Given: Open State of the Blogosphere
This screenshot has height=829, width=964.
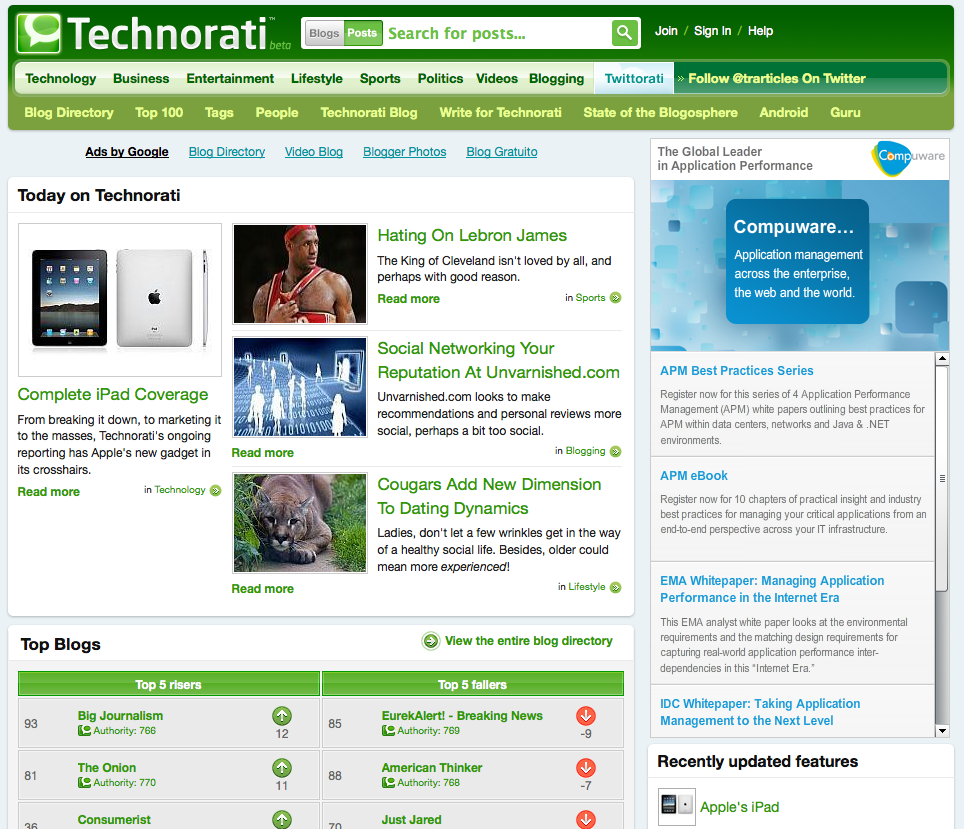Looking at the screenshot, I should coord(660,113).
